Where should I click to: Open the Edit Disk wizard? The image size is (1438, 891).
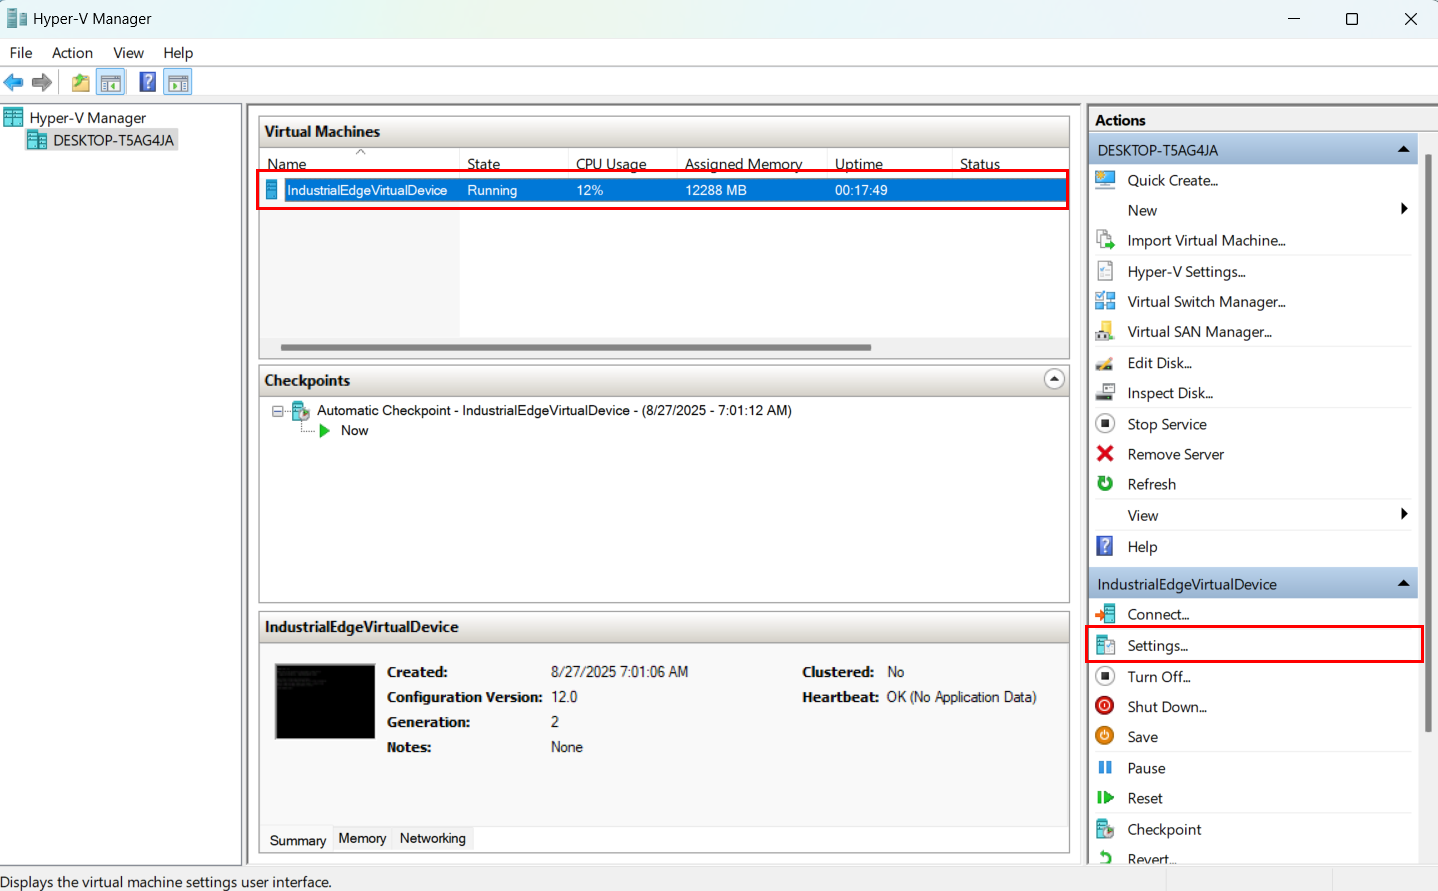(1158, 362)
